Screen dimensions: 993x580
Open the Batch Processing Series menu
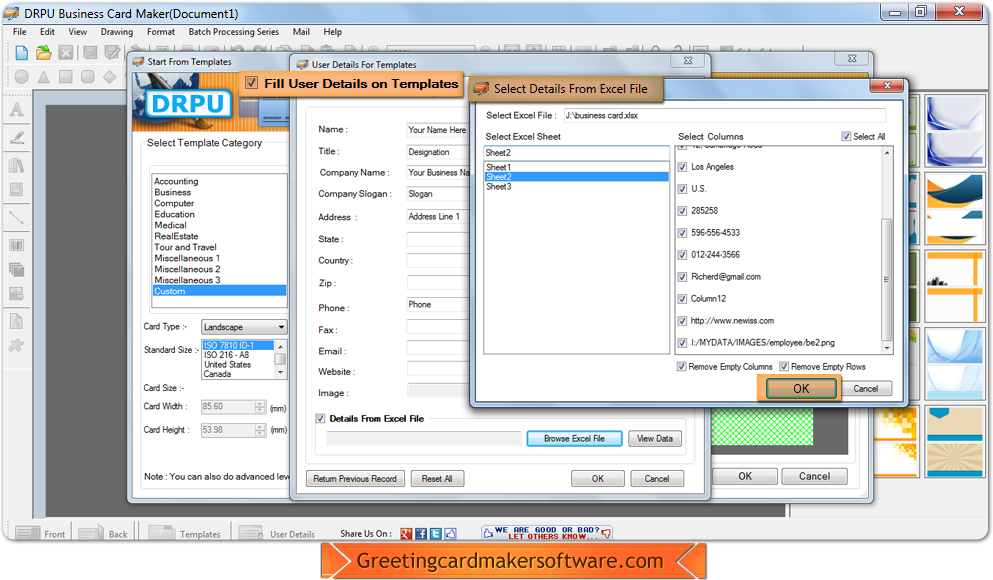234,32
